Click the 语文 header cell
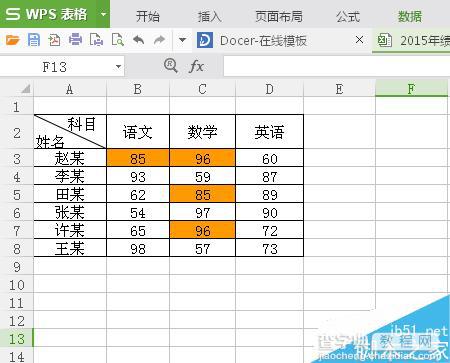This screenshot has height=363, width=450. [138, 132]
